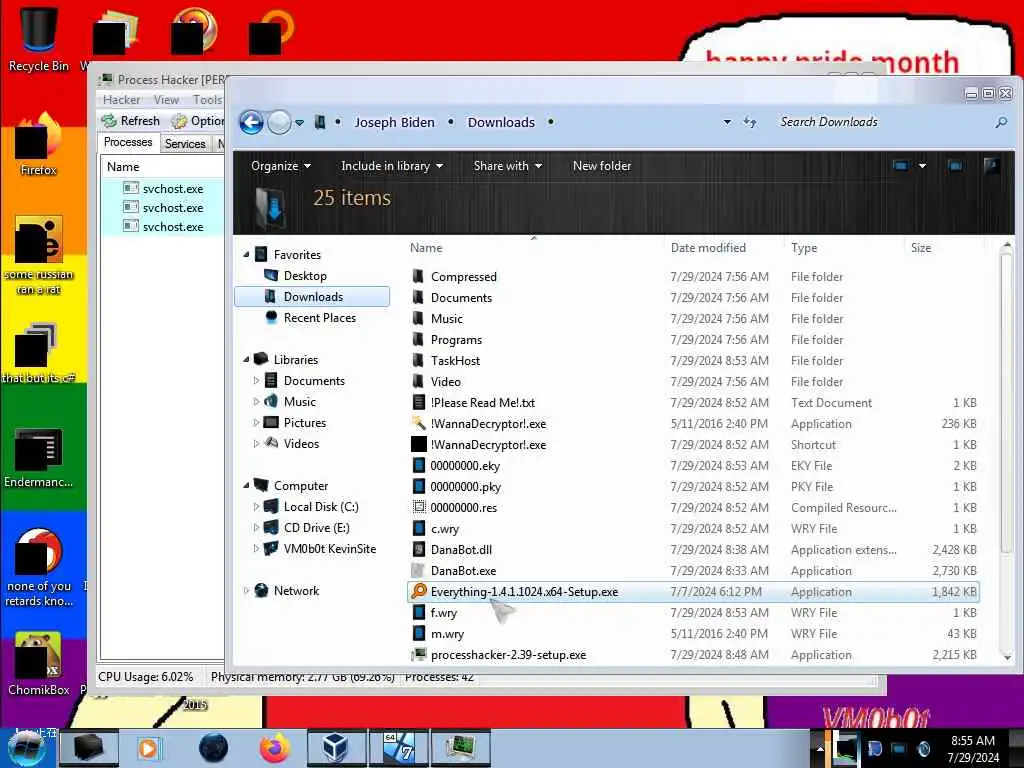Click Refresh in Process Hacker toolbar
This screenshot has height=768, width=1024.
[x=131, y=121]
